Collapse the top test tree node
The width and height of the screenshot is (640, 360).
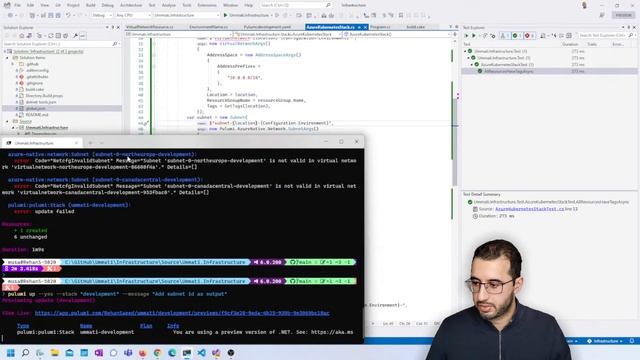tap(465, 51)
